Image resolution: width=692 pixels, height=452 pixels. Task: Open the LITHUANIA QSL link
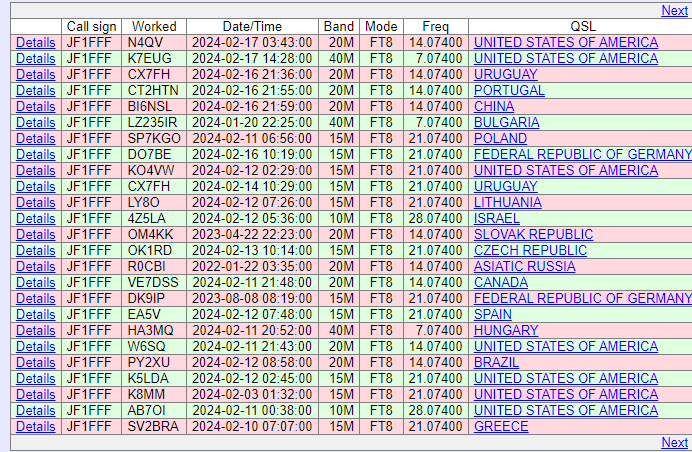[507, 202]
